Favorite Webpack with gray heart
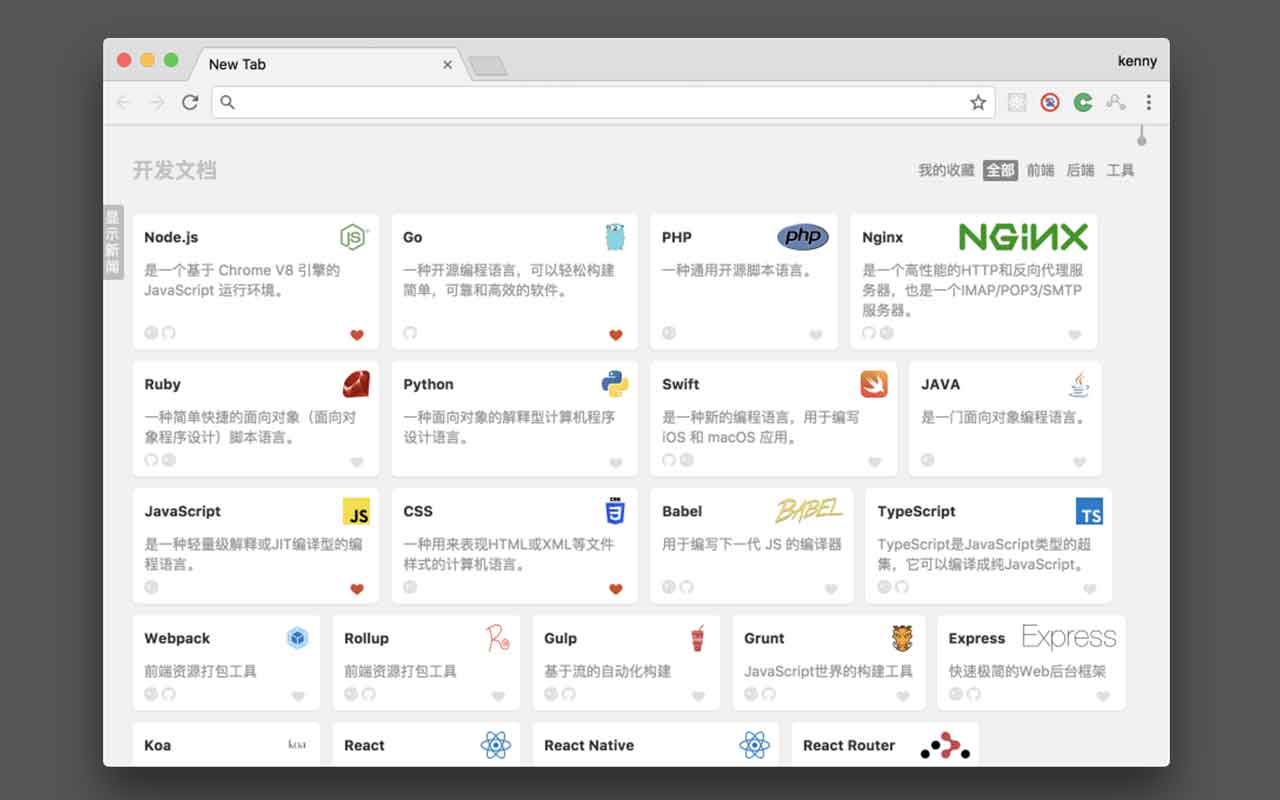1280x800 pixels. tap(298, 696)
